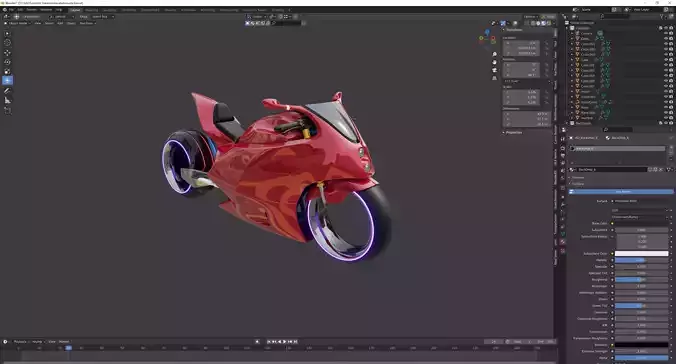Switch perspective/orthographic grid icon
676x364 pixels.
[494, 78]
